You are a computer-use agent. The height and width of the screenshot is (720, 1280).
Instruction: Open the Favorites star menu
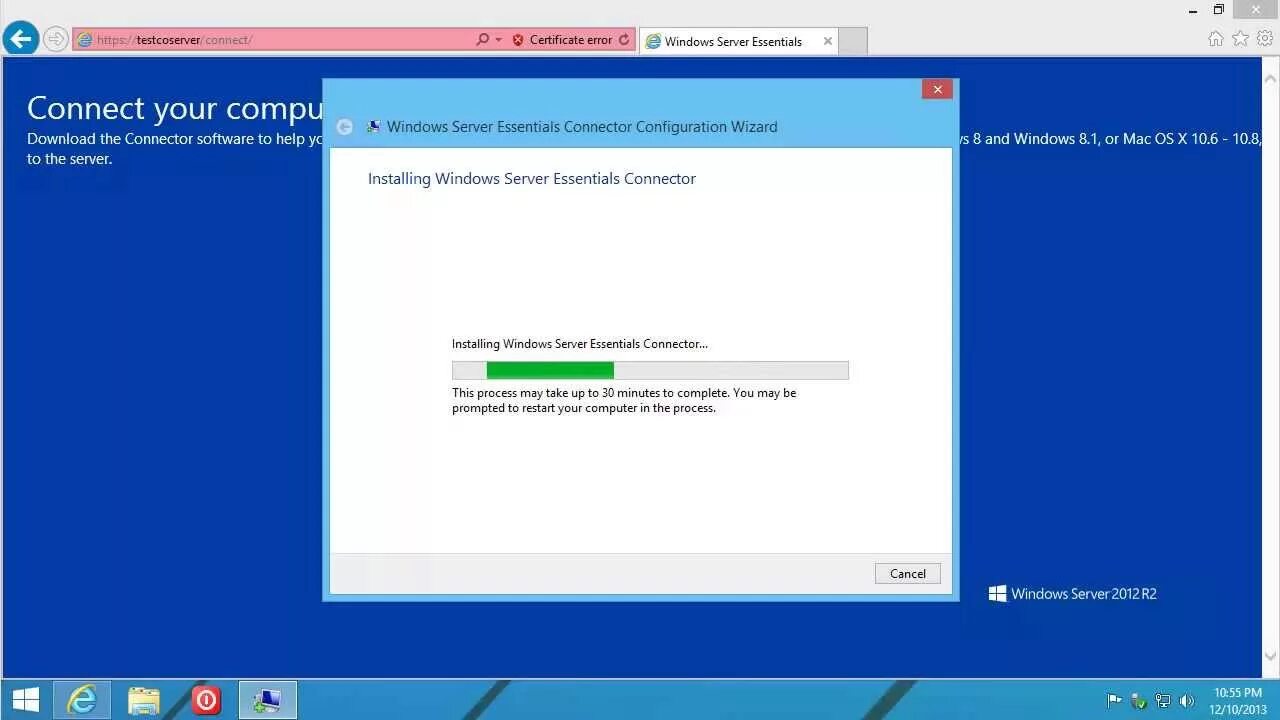click(x=1240, y=39)
